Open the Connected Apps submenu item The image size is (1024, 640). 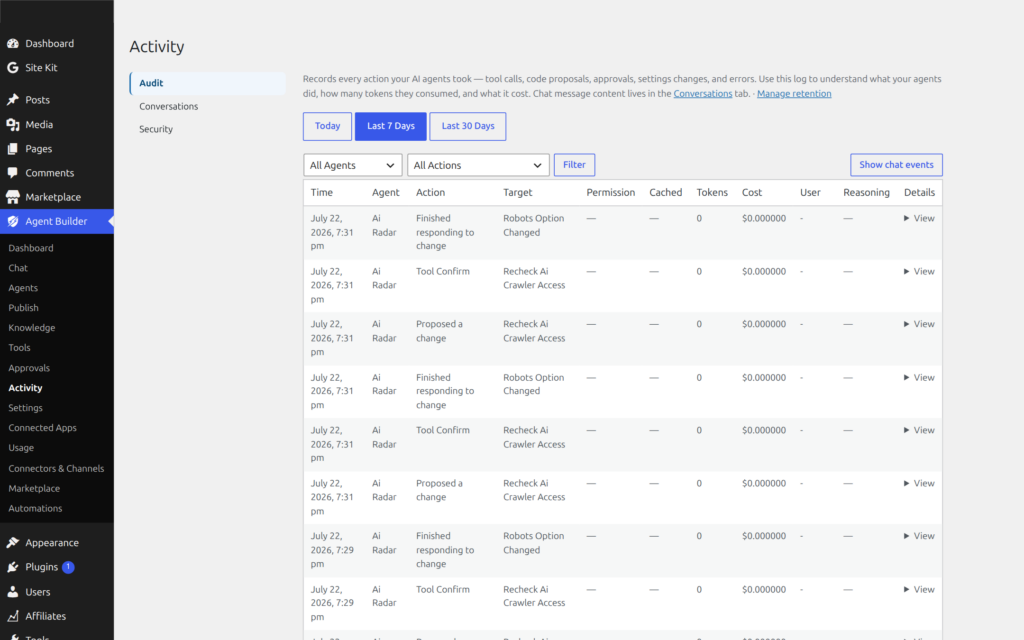click(42, 428)
